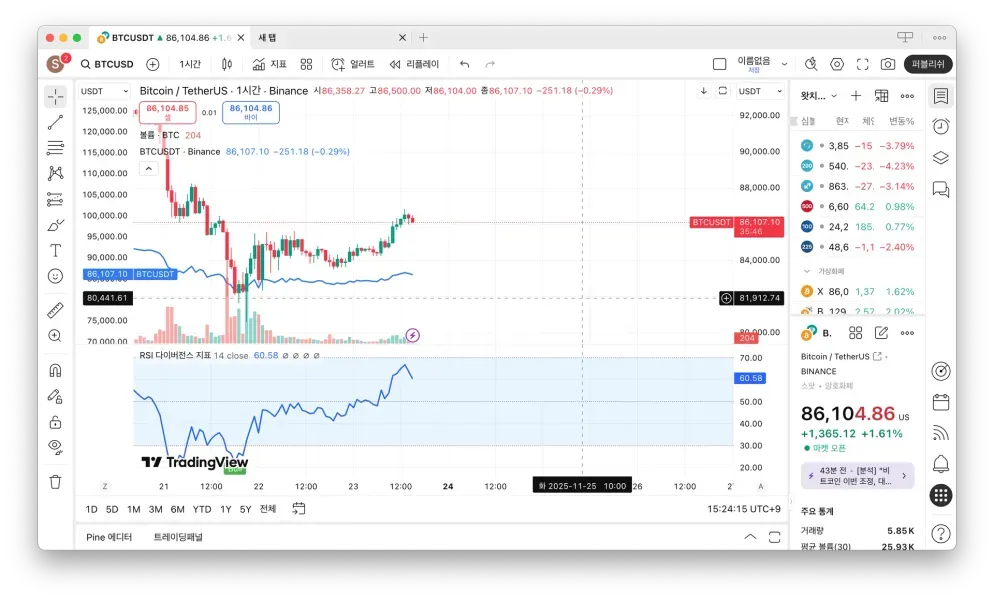Open the alerts clock sidebar icon
Image resolution: width=994 pixels, height=600 pixels.
coord(941,126)
